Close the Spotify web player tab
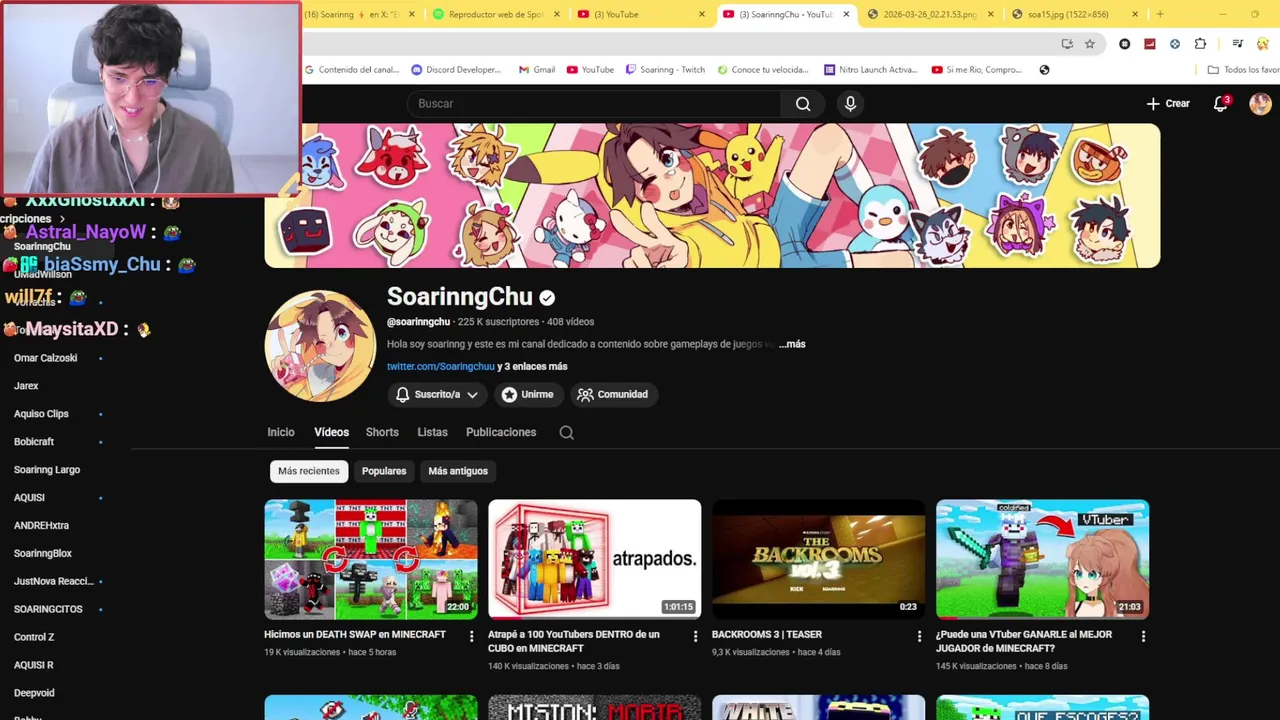 (x=556, y=15)
